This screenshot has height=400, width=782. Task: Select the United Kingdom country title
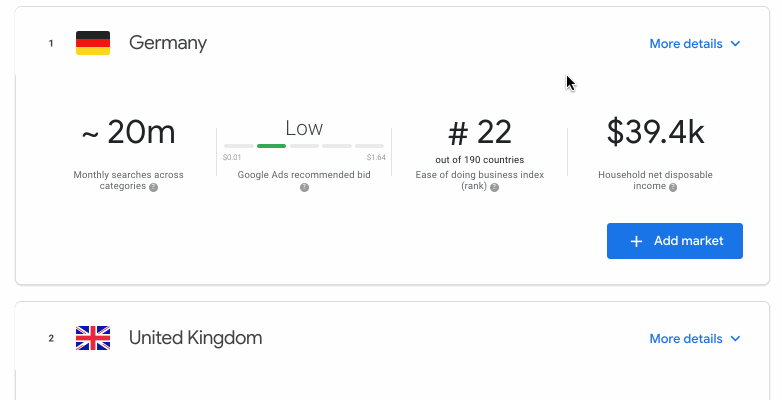(x=195, y=338)
